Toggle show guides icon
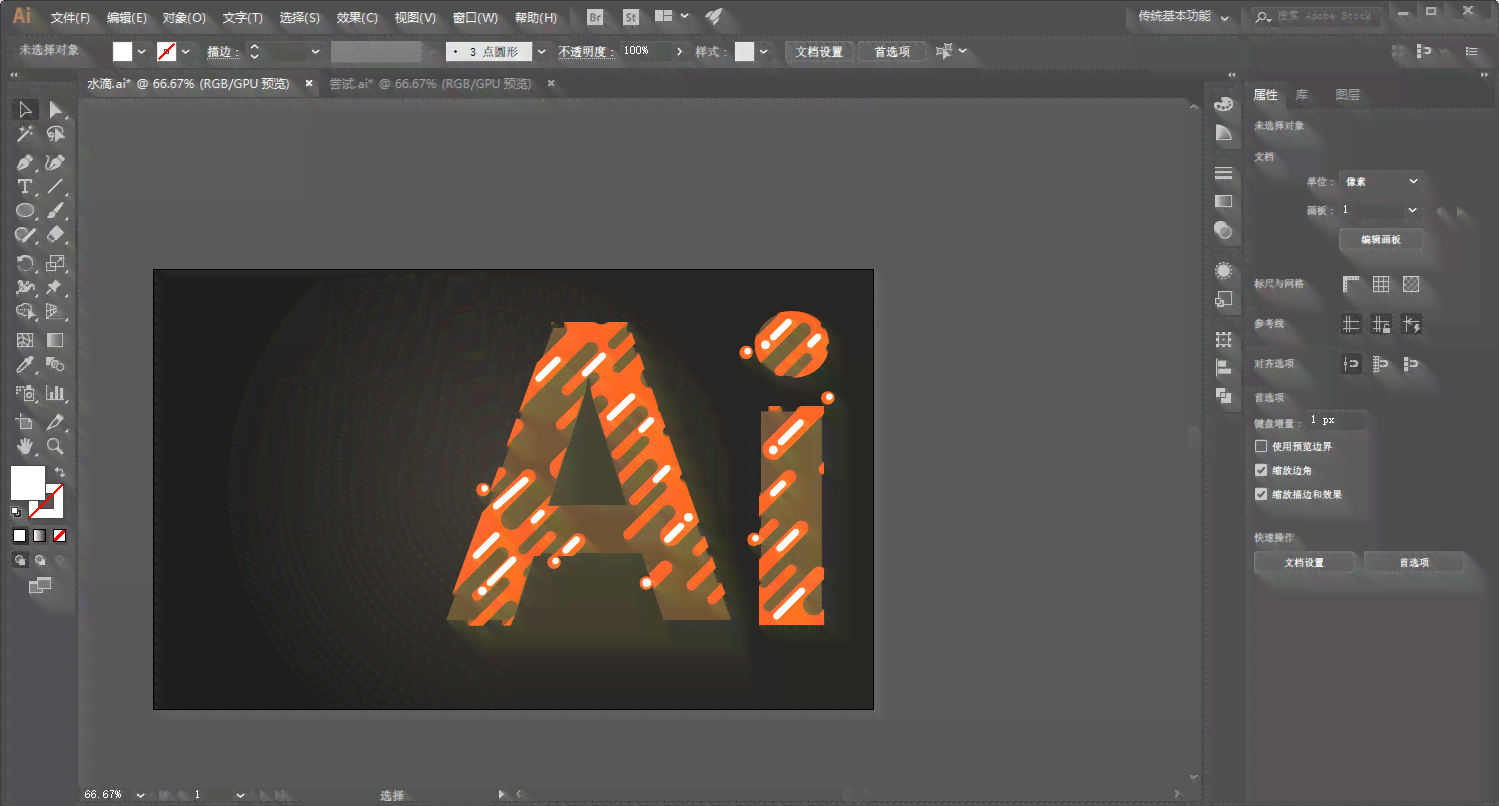This screenshot has height=806, width=1499. (x=1352, y=324)
